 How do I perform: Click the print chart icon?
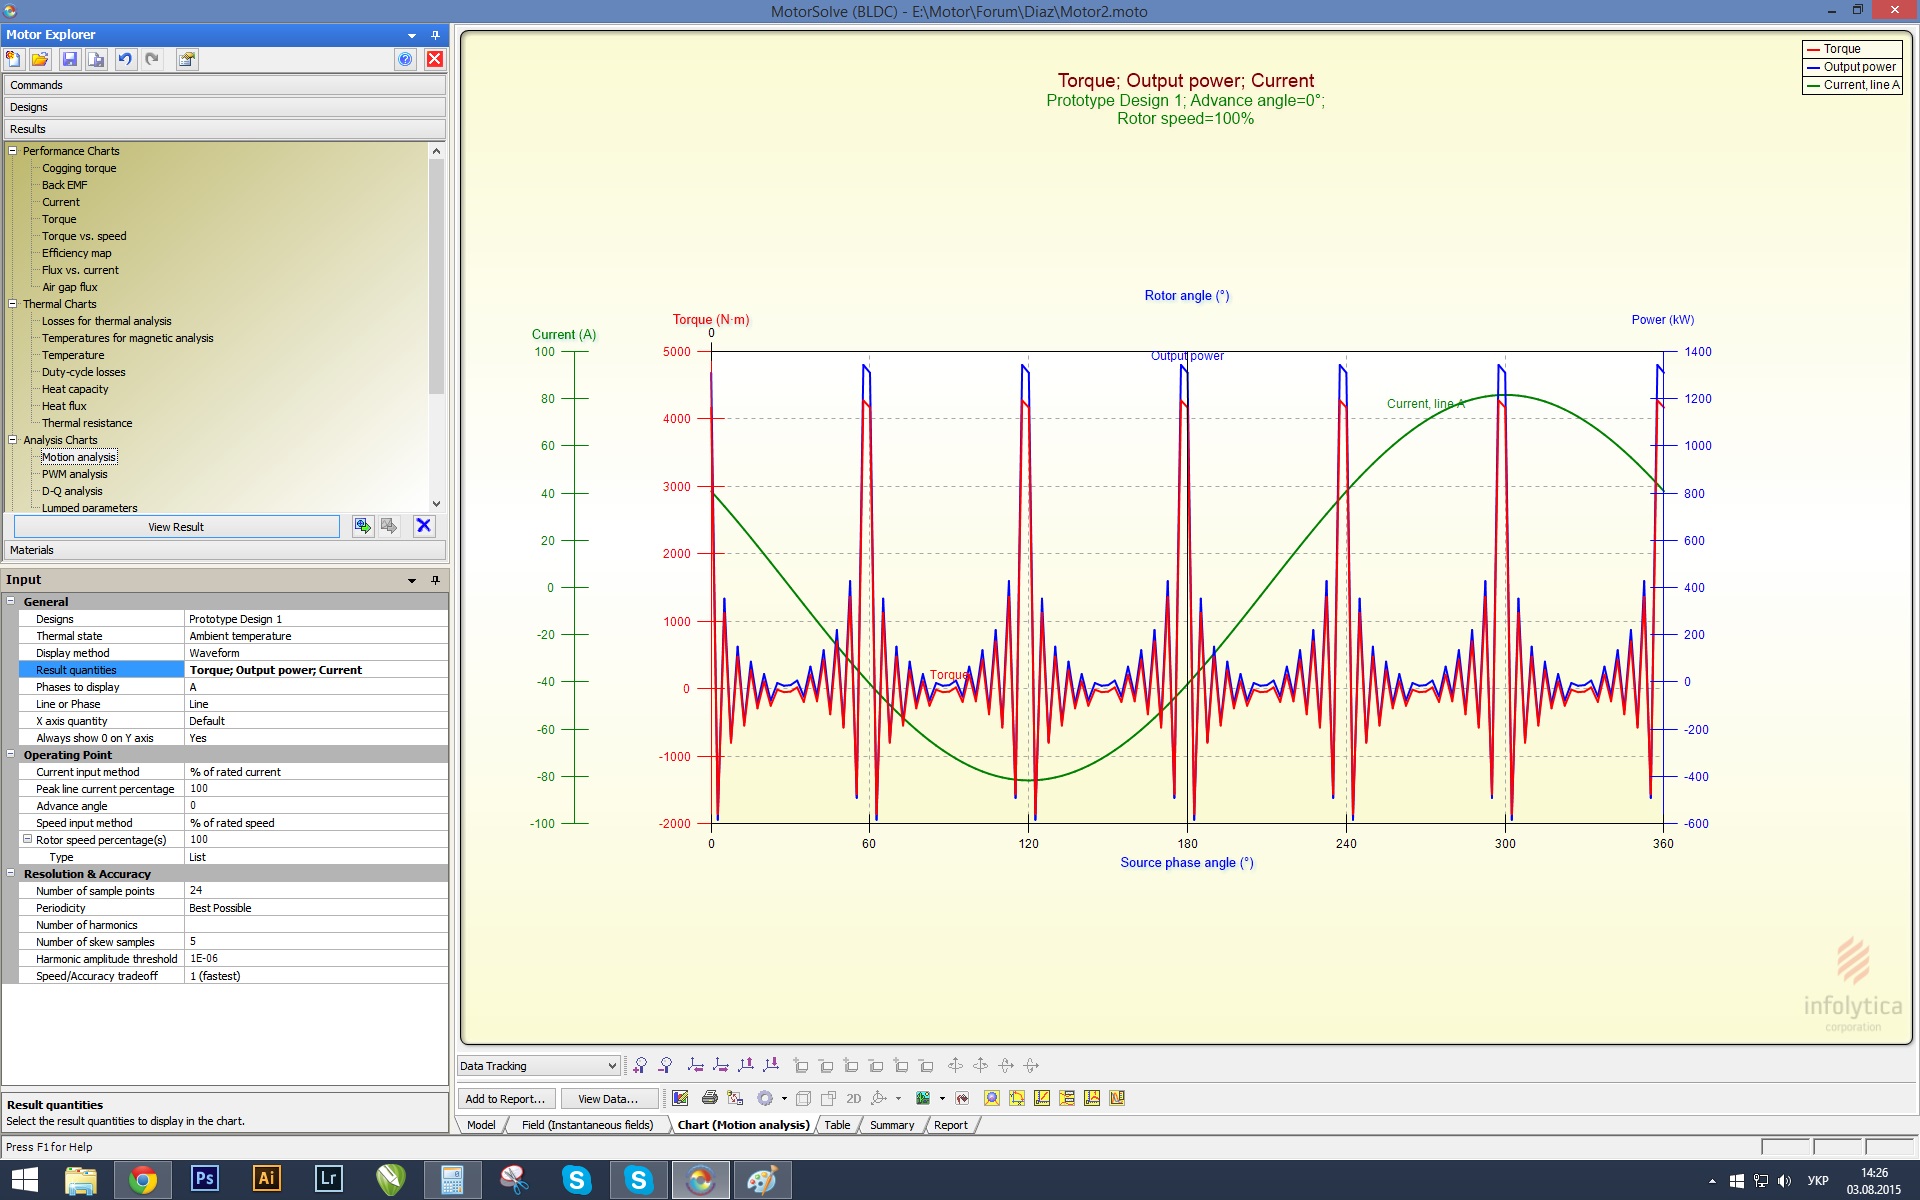(x=709, y=1098)
